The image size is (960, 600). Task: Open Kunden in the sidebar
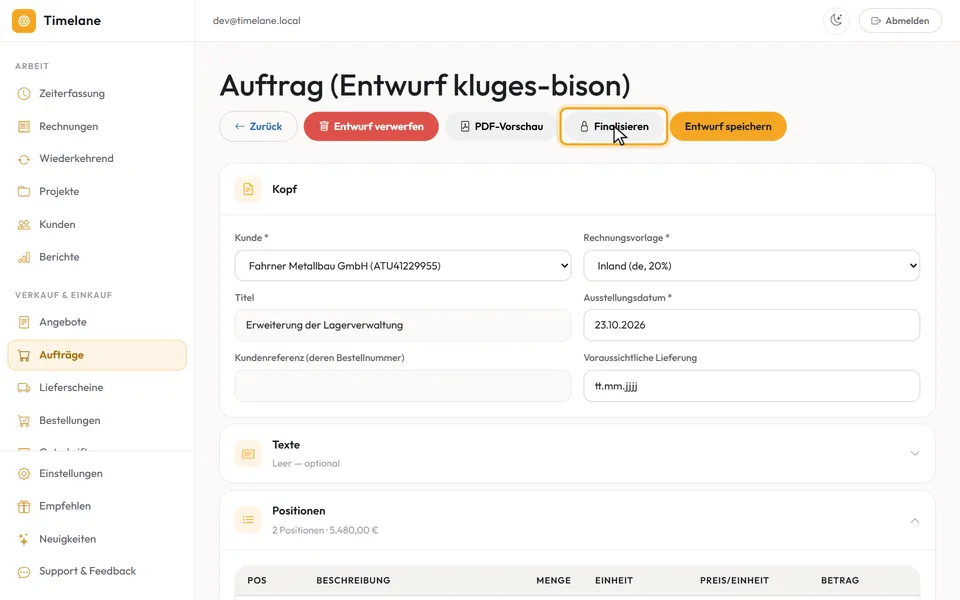point(97,224)
